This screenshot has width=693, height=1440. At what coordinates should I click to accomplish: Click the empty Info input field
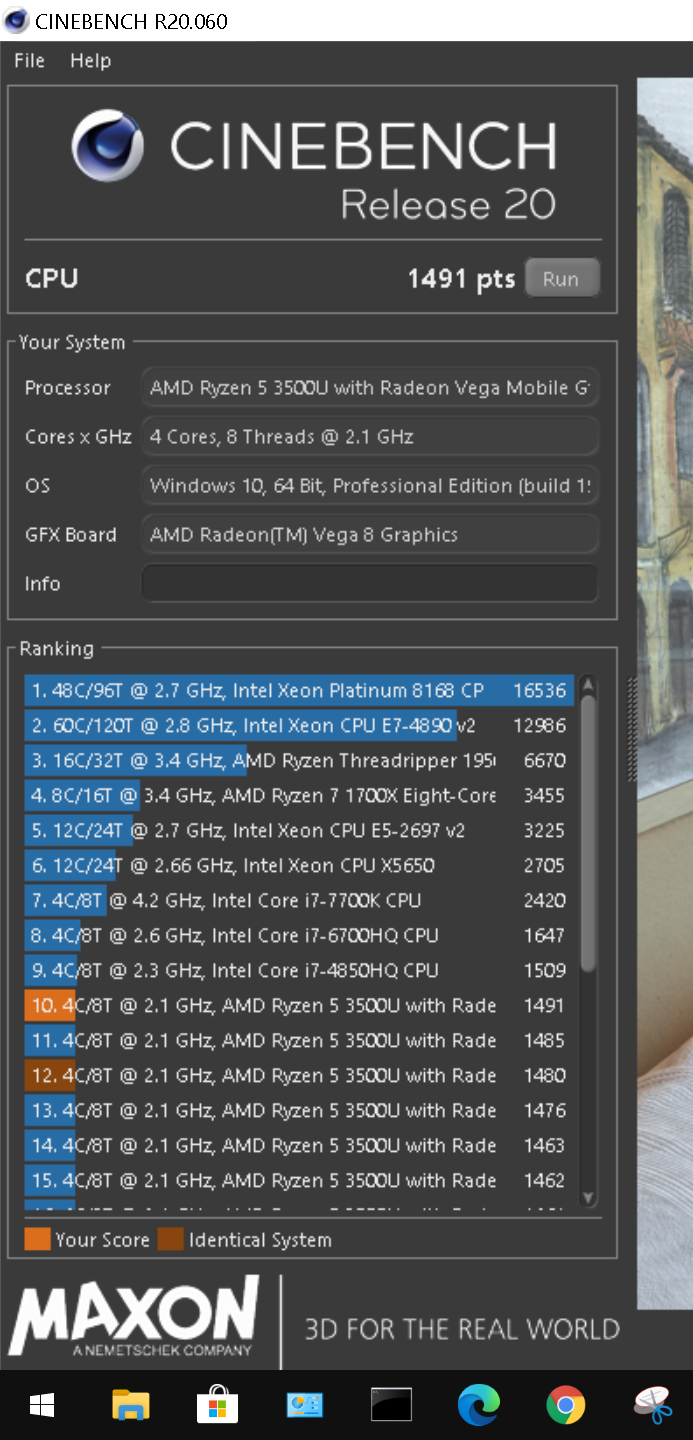[x=370, y=583]
